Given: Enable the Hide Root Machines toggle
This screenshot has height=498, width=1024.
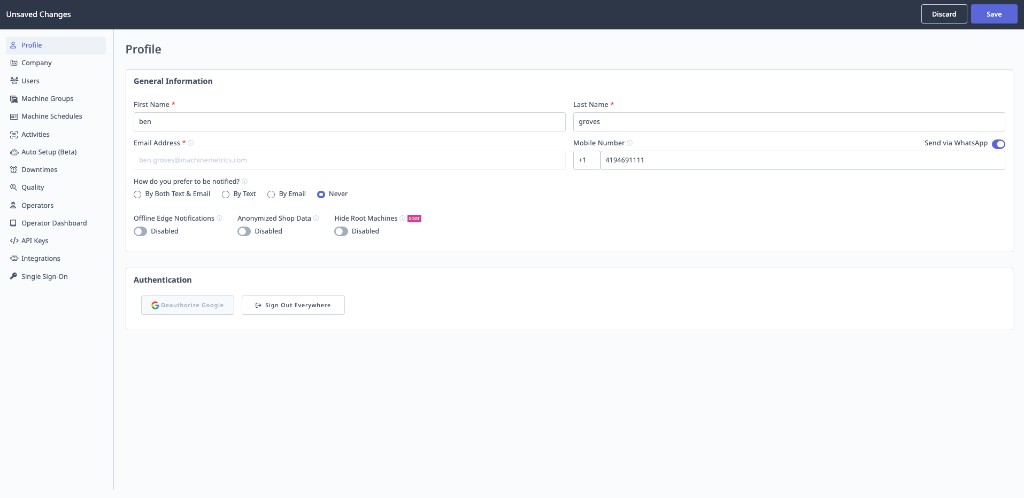Looking at the screenshot, I should pos(341,231).
